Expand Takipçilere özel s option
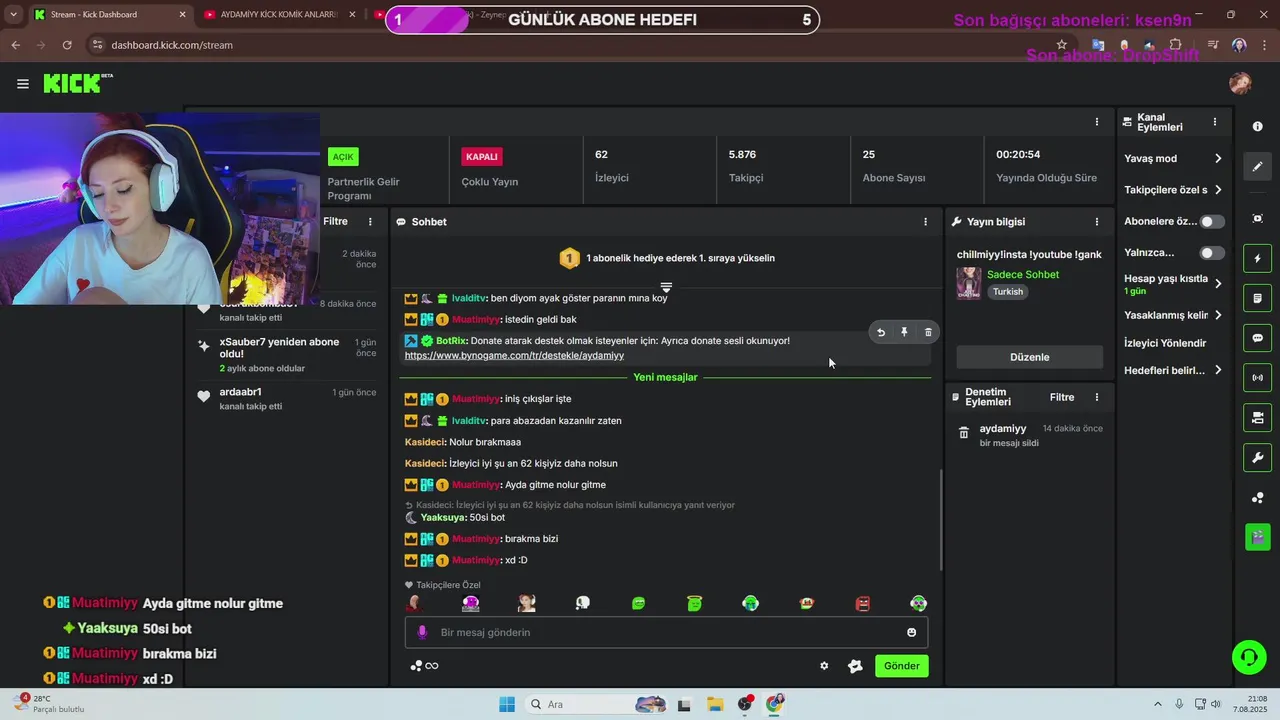This screenshot has height=720, width=1280. (1173, 190)
